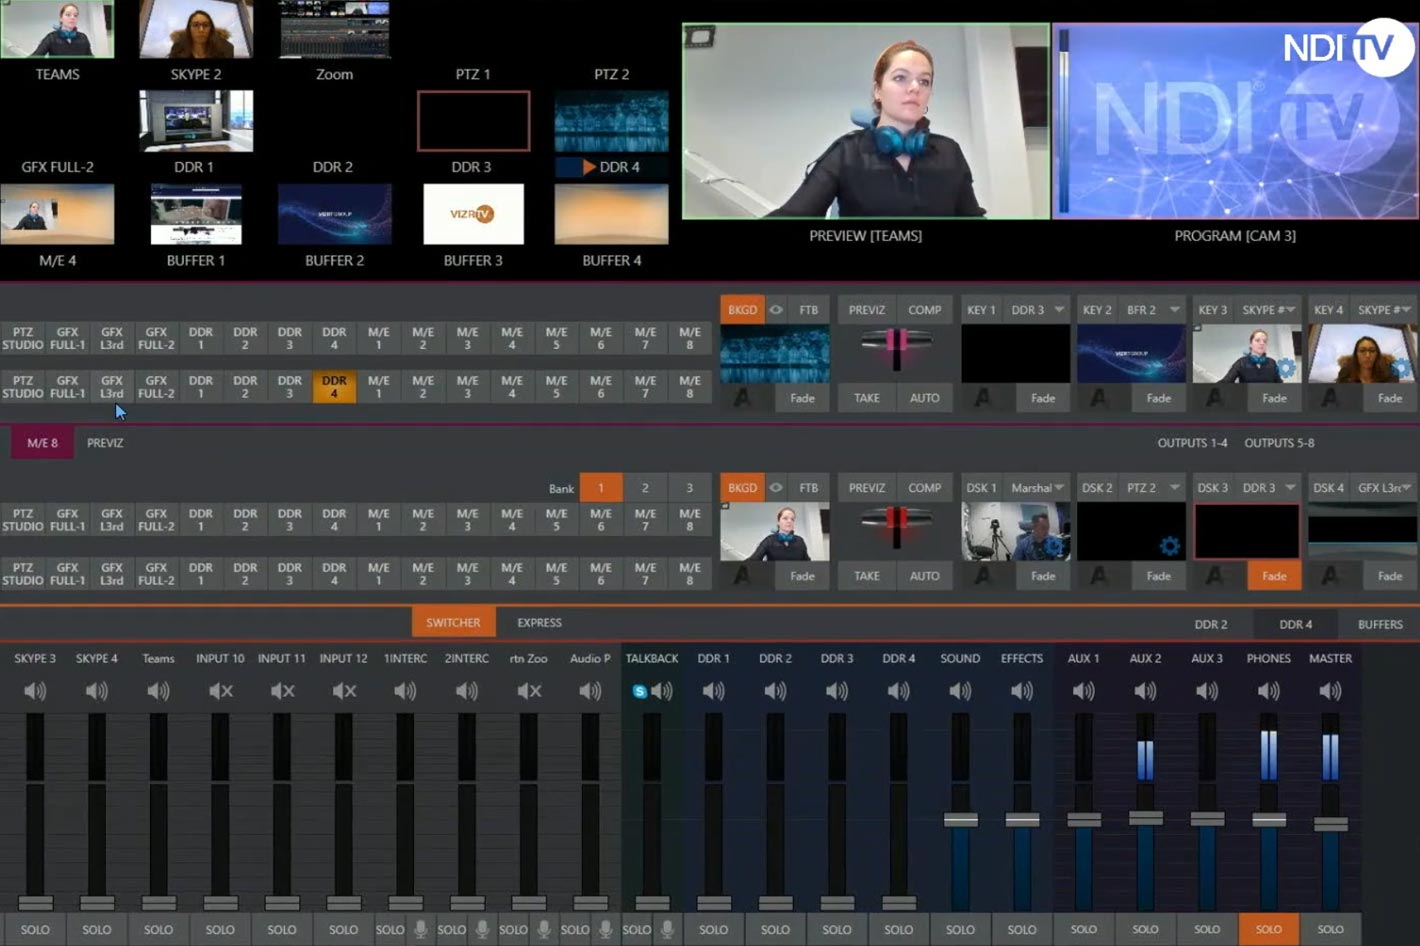Open the gear settings on KEY 4 thumbnail
Viewport: 1420px width, 946px height.
pos(1403,369)
